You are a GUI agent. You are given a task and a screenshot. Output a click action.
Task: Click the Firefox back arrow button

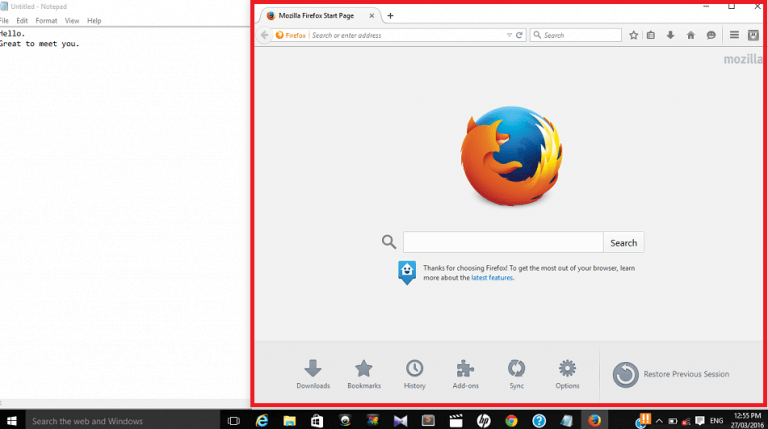pyautogui.click(x=264, y=35)
